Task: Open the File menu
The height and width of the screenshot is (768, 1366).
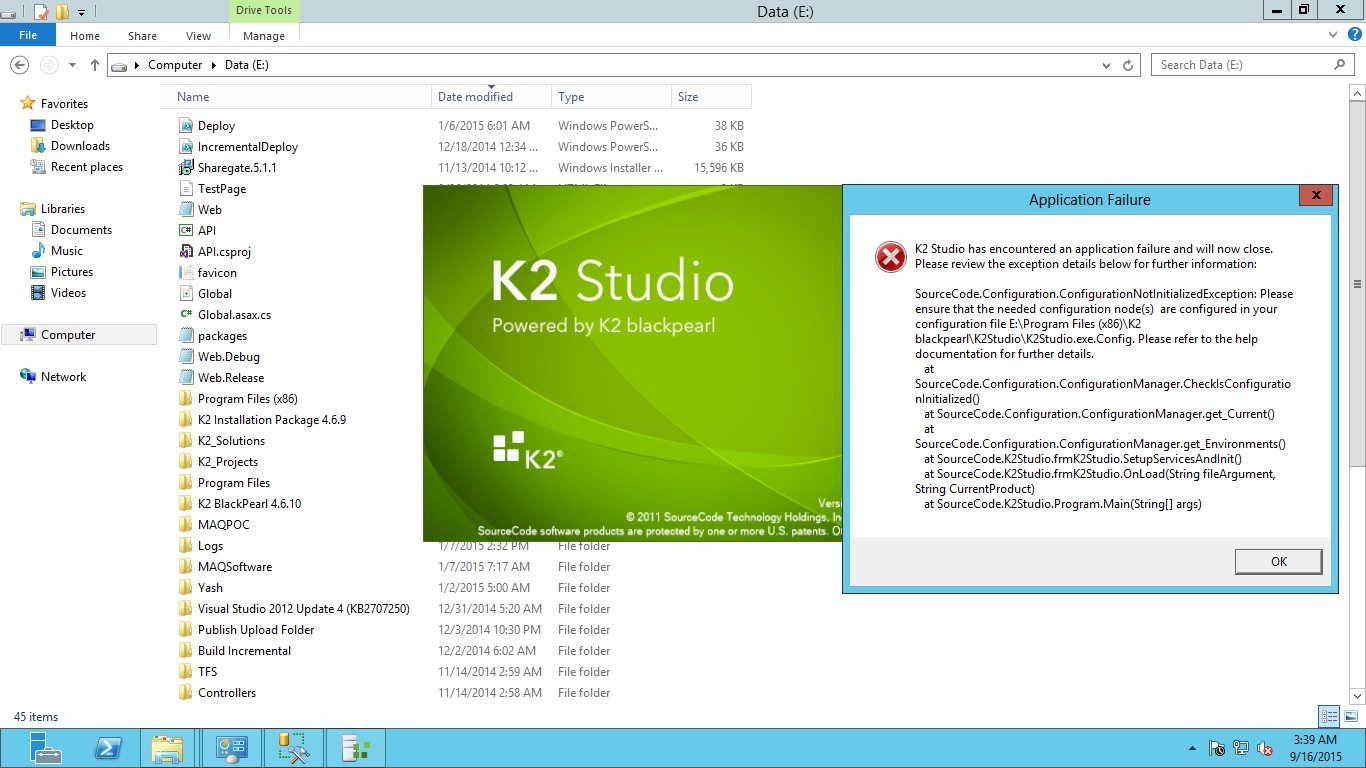Action: pyautogui.click(x=28, y=36)
